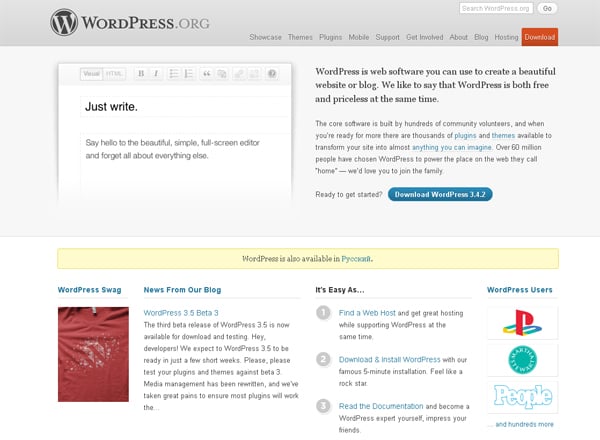The image size is (600, 440).
Task: Open the About menu item
Action: coord(458,37)
